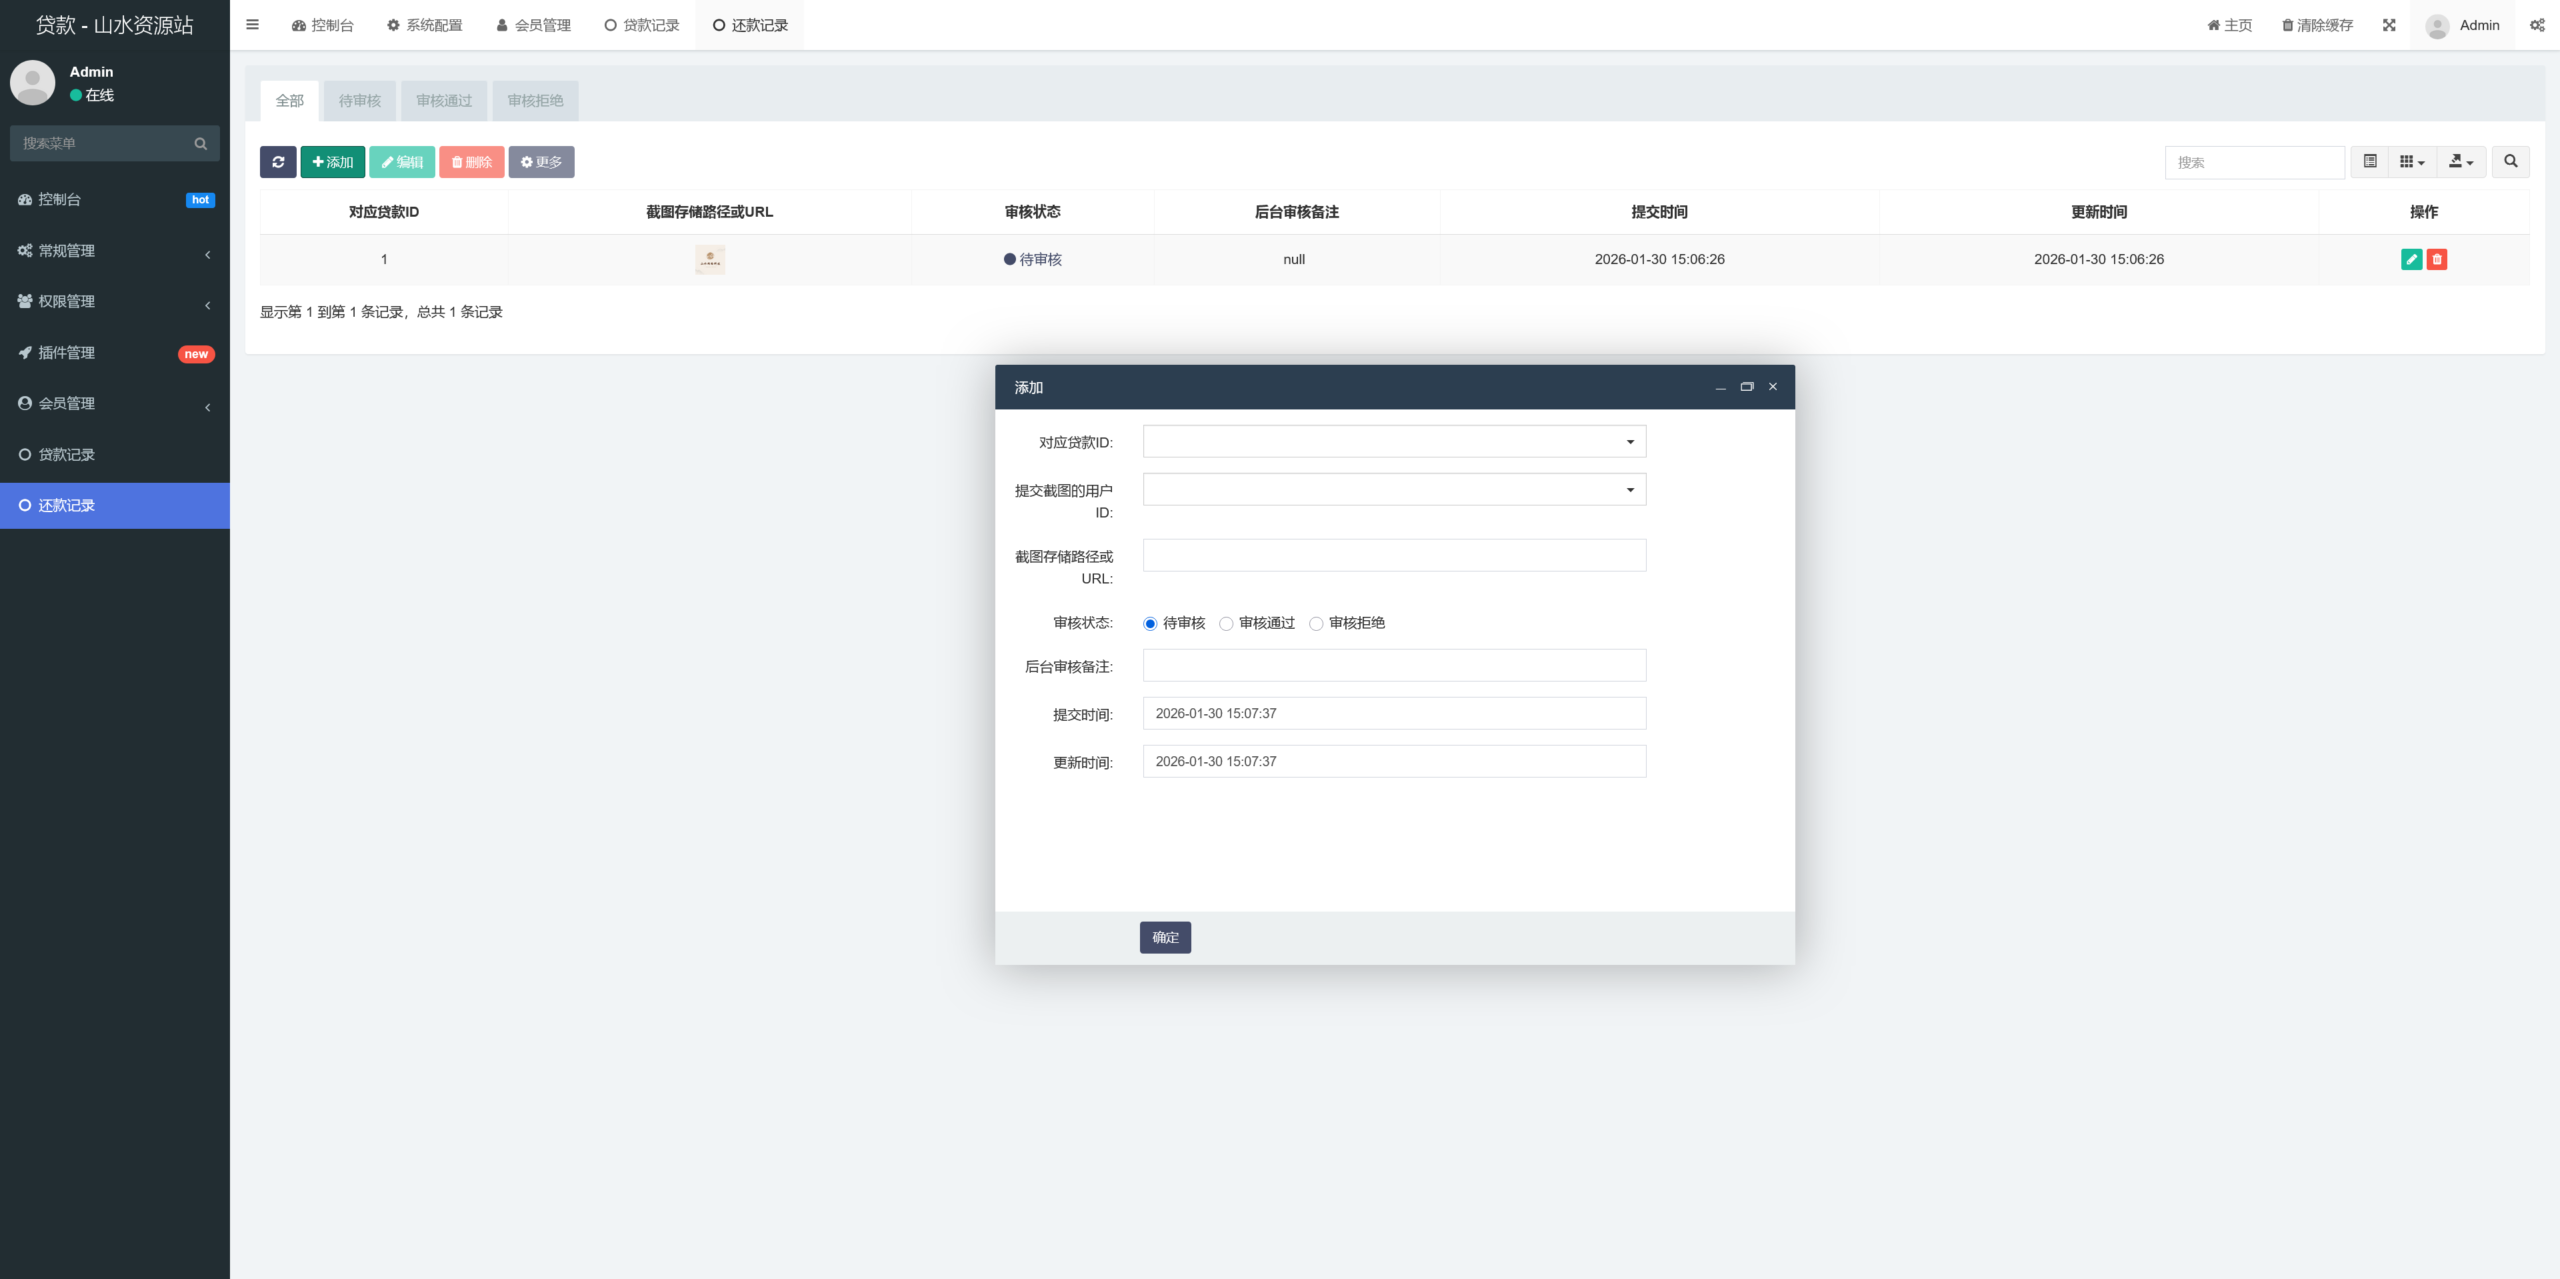Click the red delete icon in row
This screenshot has height=1279, width=2560.
(x=2437, y=259)
